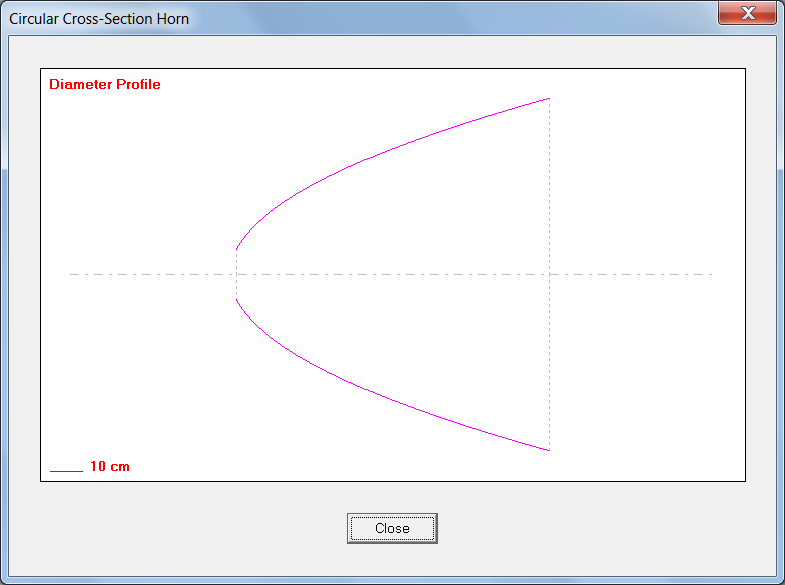Click the 'Circular Cross-Section Horn' window title
The image size is (785, 585).
(99, 19)
